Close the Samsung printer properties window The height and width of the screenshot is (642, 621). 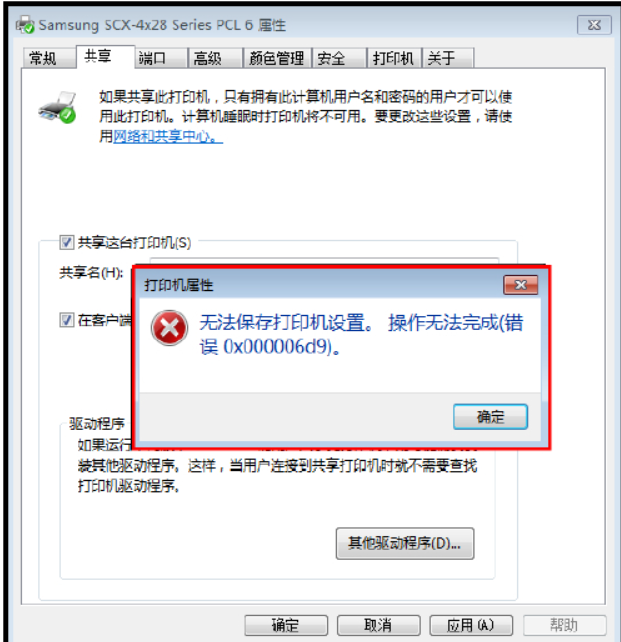pos(594,25)
